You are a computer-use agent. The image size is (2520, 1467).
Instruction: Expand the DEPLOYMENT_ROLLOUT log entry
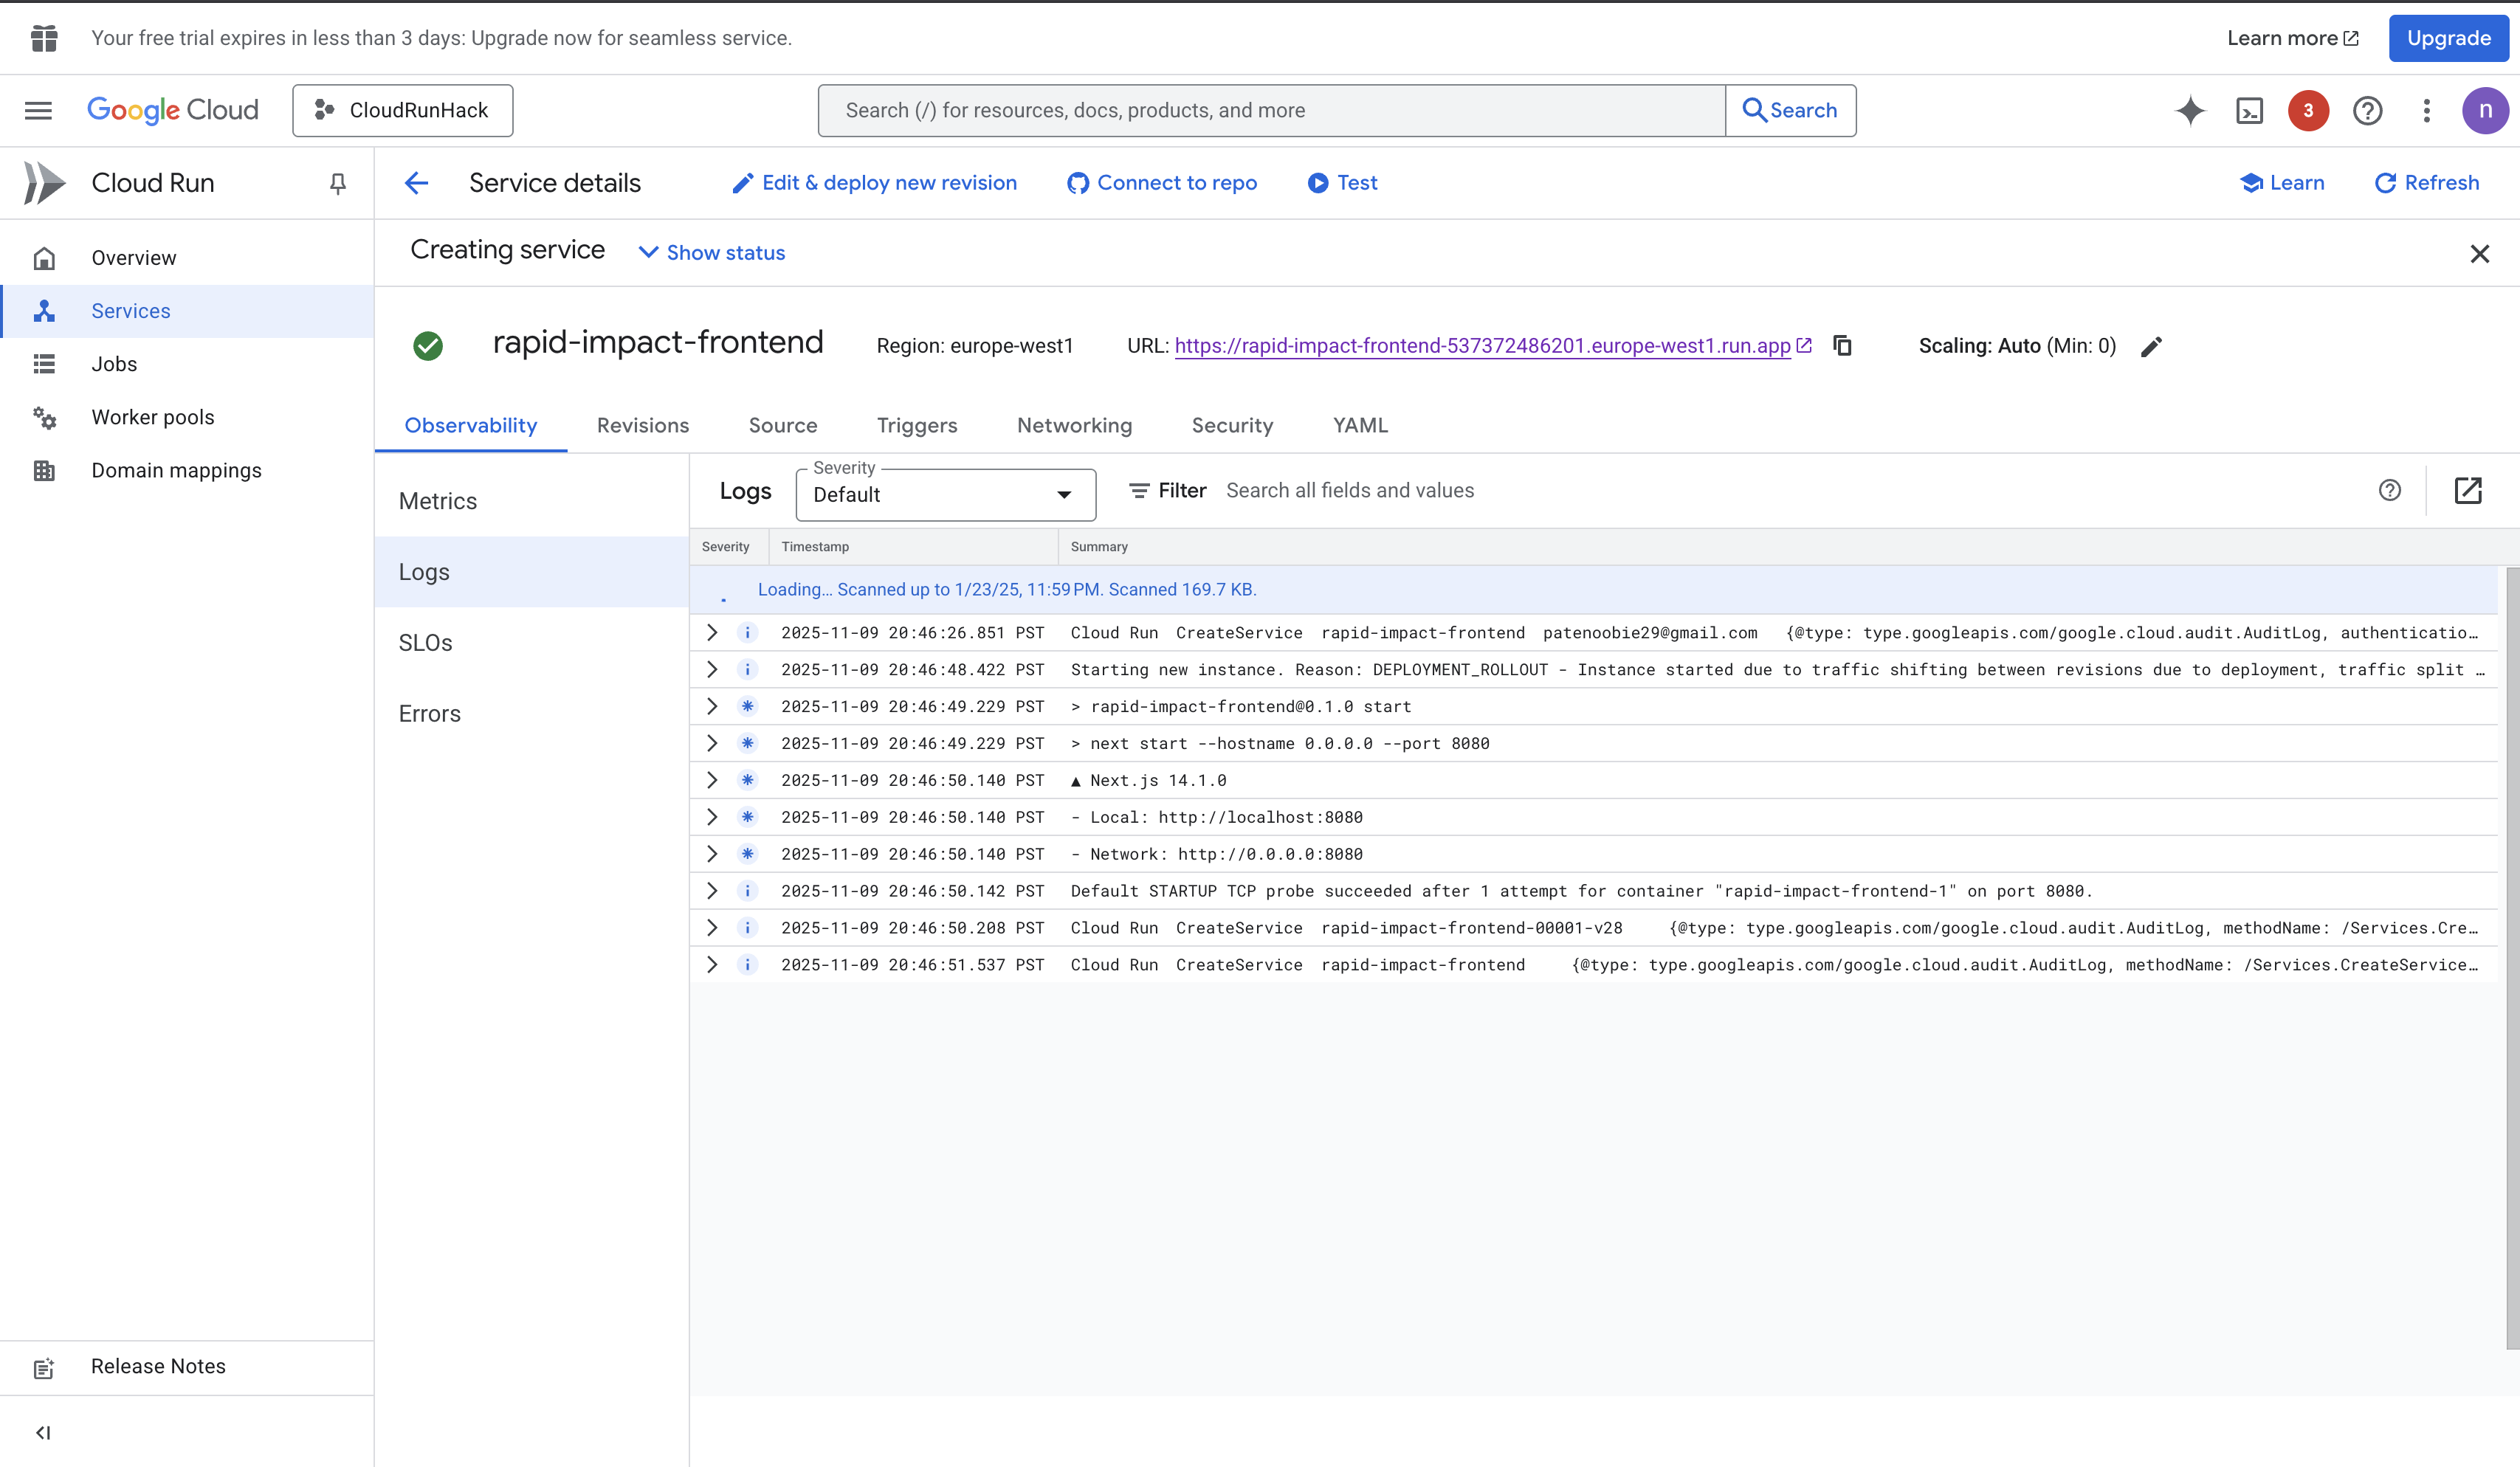pyautogui.click(x=712, y=669)
